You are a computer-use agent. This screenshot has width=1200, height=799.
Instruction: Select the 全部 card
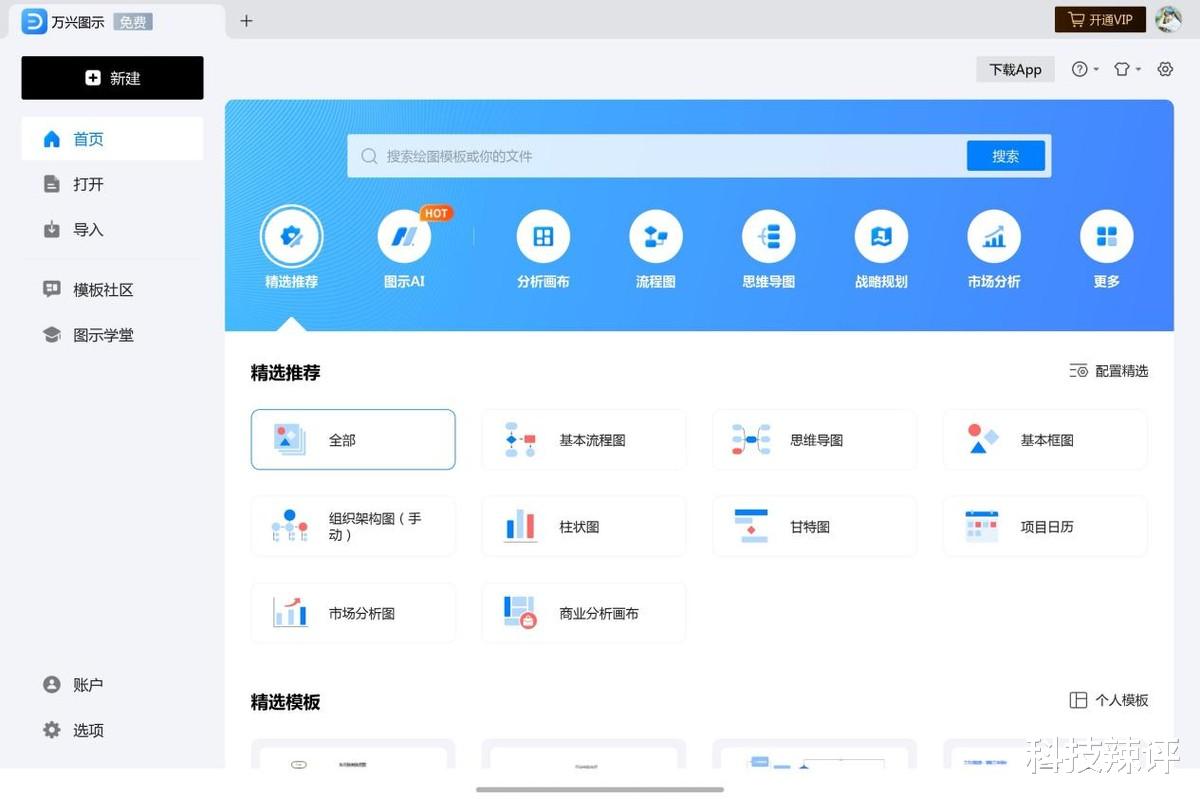pos(353,439)
